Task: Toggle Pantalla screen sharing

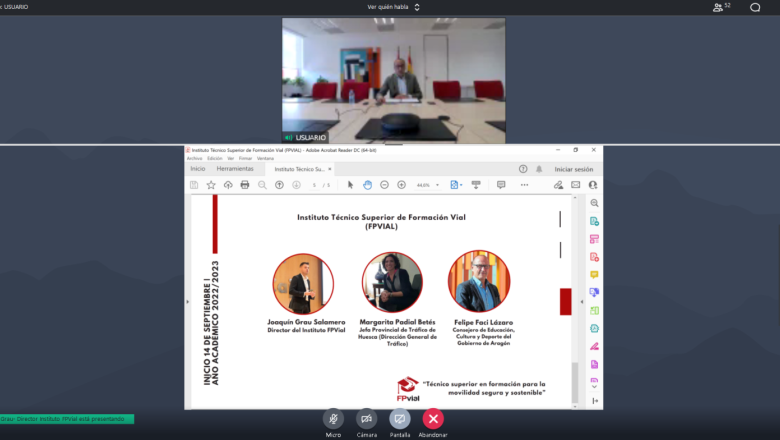Action: 400,418
